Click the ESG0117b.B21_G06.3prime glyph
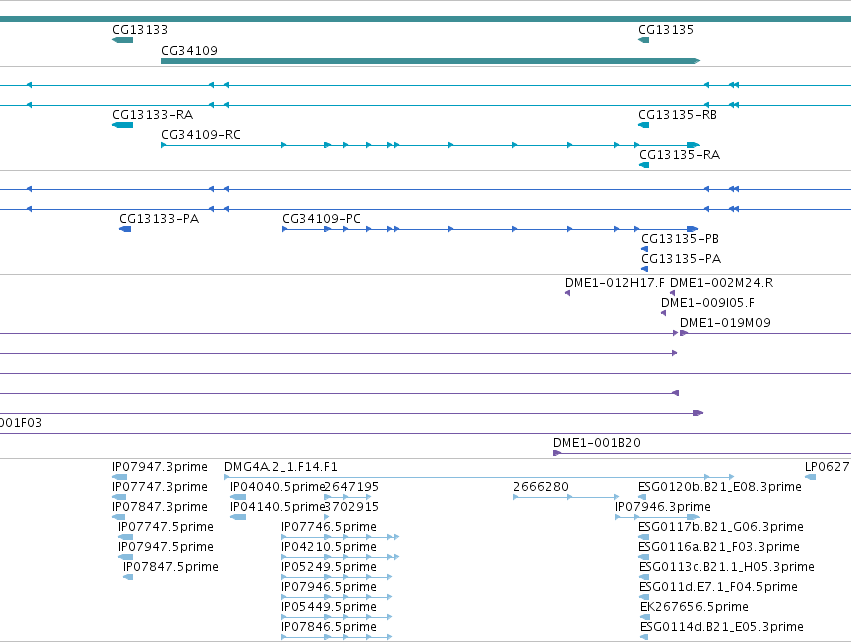 point(644,537)
